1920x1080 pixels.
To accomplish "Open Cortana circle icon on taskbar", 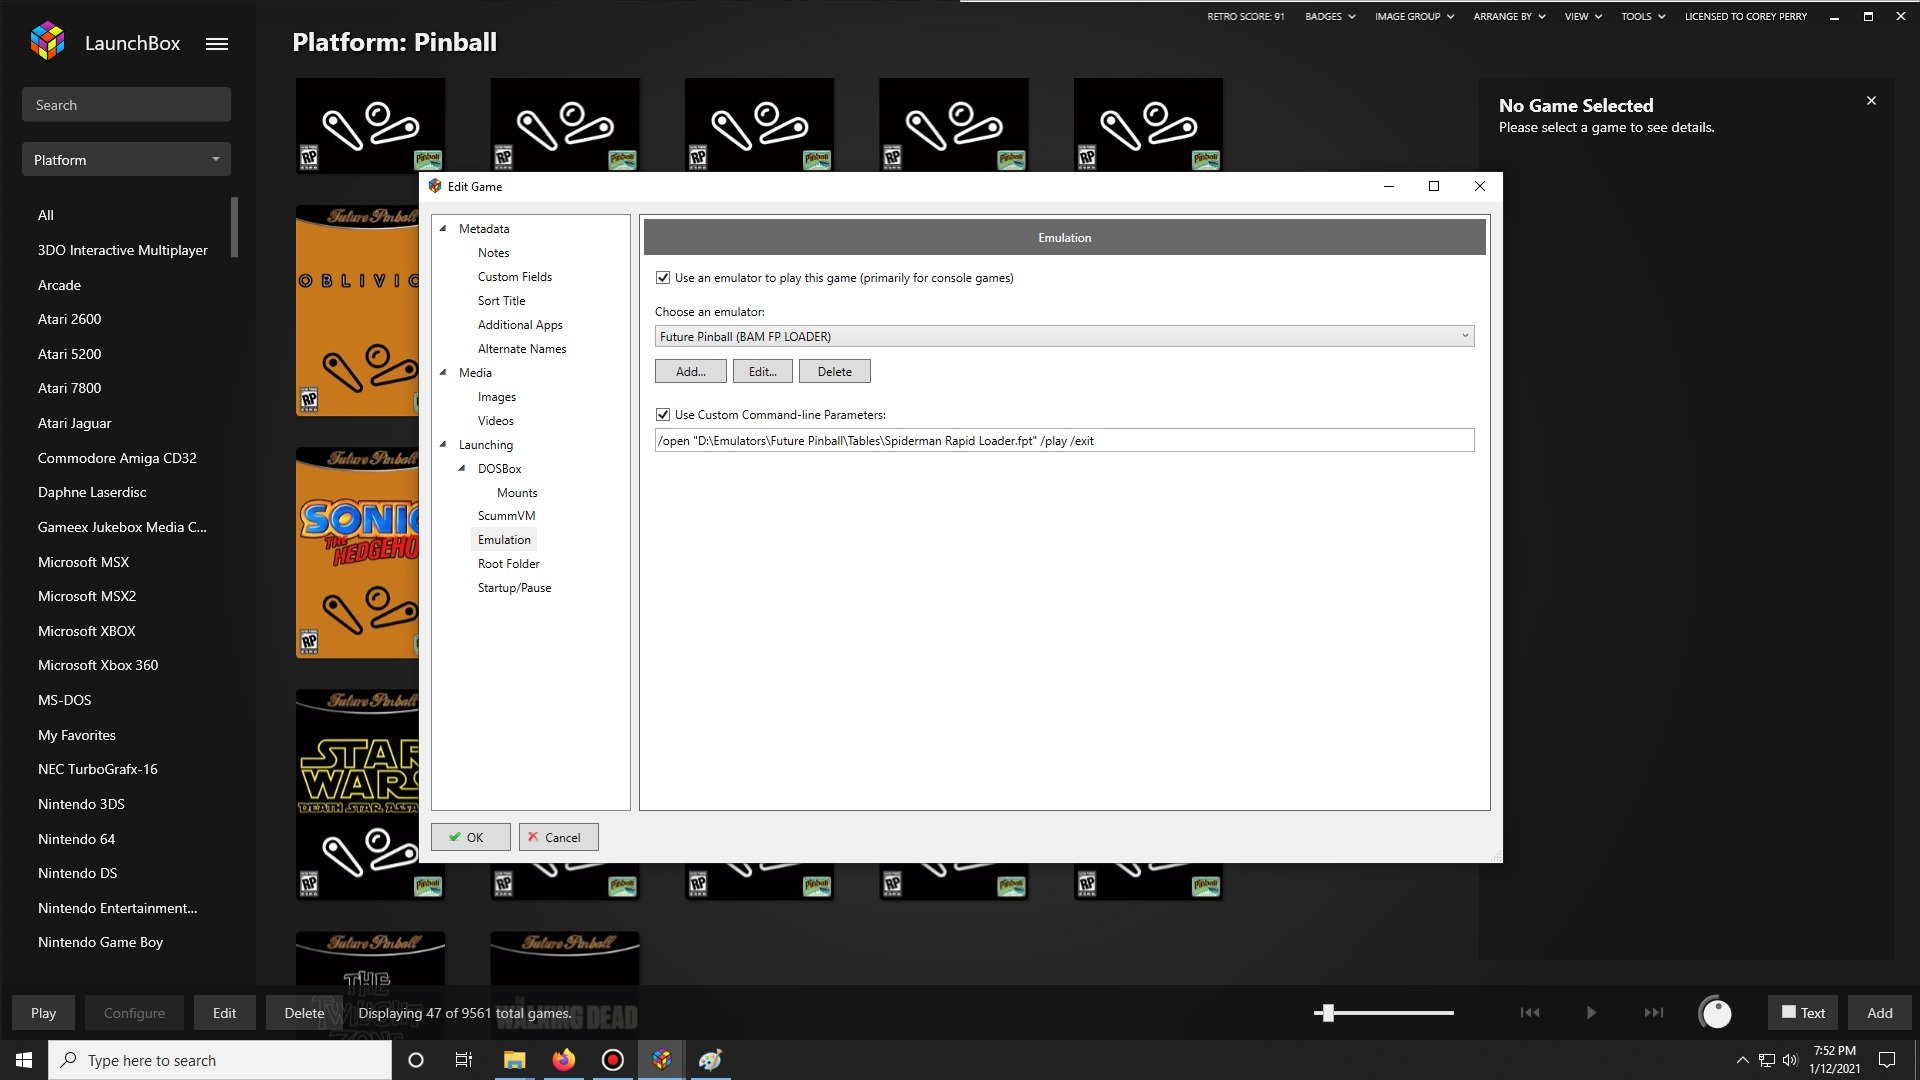I will tap(416, 1060).
